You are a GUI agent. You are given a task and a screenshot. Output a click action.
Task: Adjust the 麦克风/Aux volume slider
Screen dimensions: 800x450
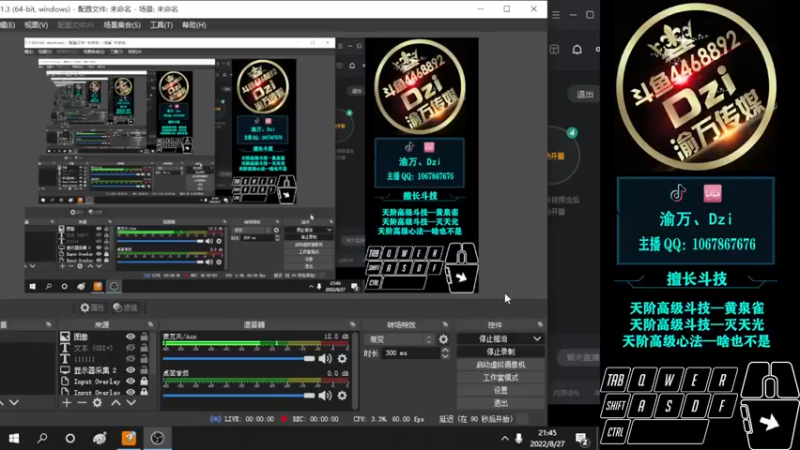pyautogui.click(x=239, y=359)
